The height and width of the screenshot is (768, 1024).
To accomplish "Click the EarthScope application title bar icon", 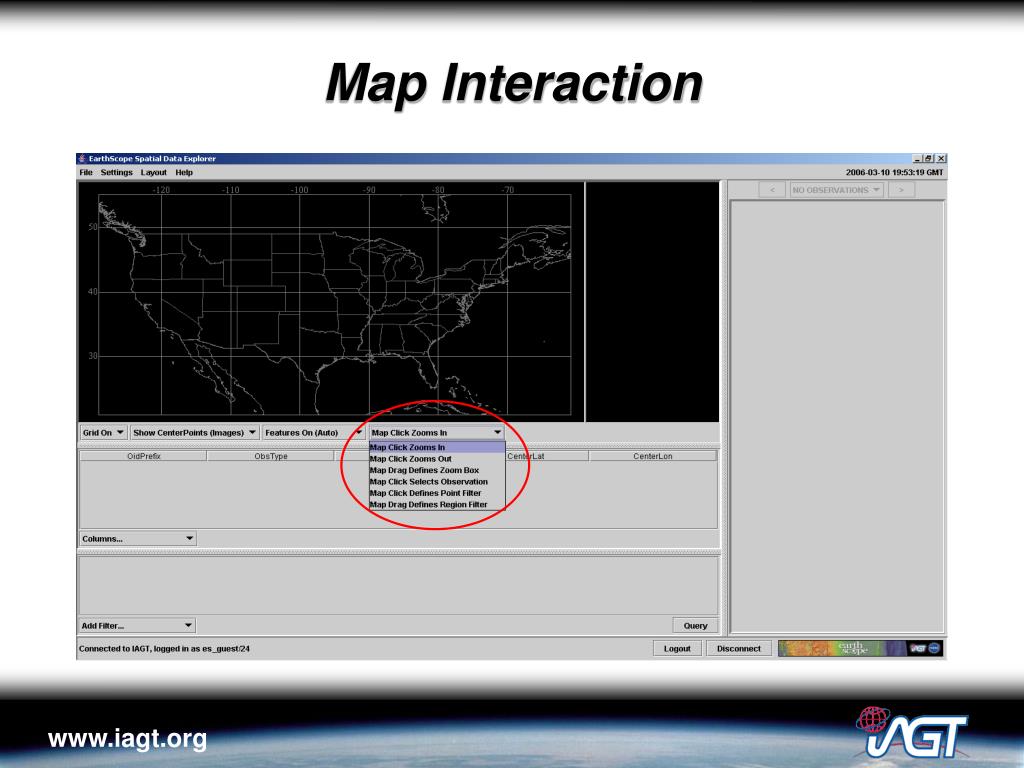I will [82, 159].
